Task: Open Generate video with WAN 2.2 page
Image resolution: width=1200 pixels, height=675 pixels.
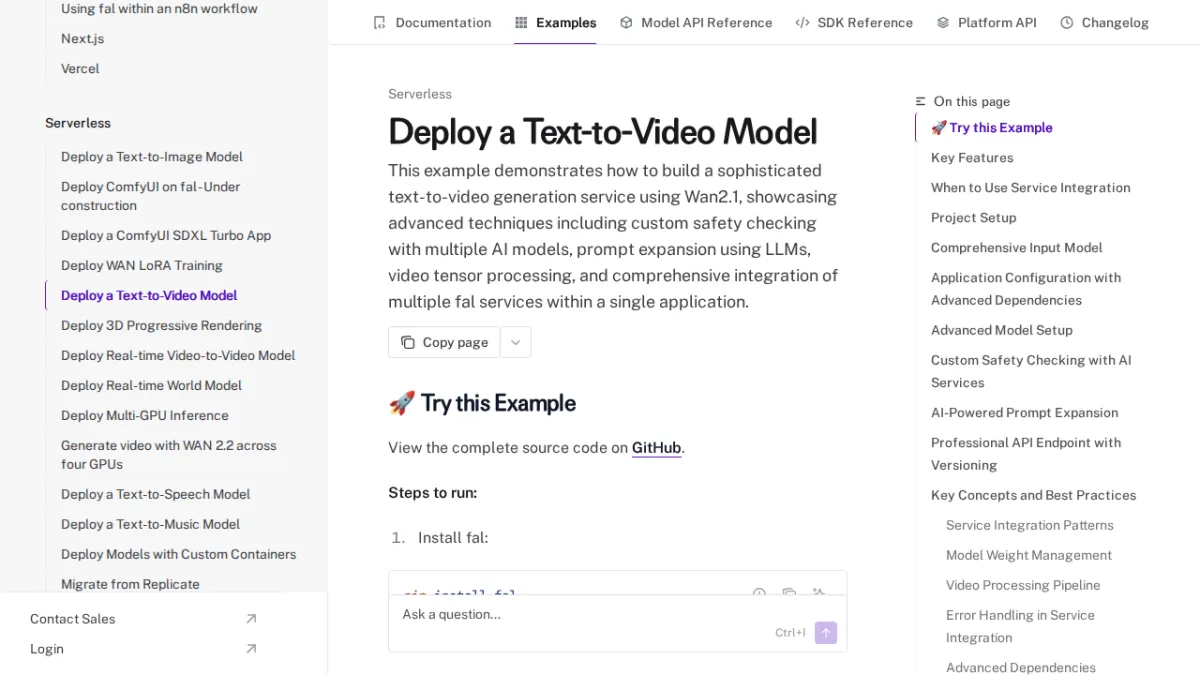Action: pos(169,455)
